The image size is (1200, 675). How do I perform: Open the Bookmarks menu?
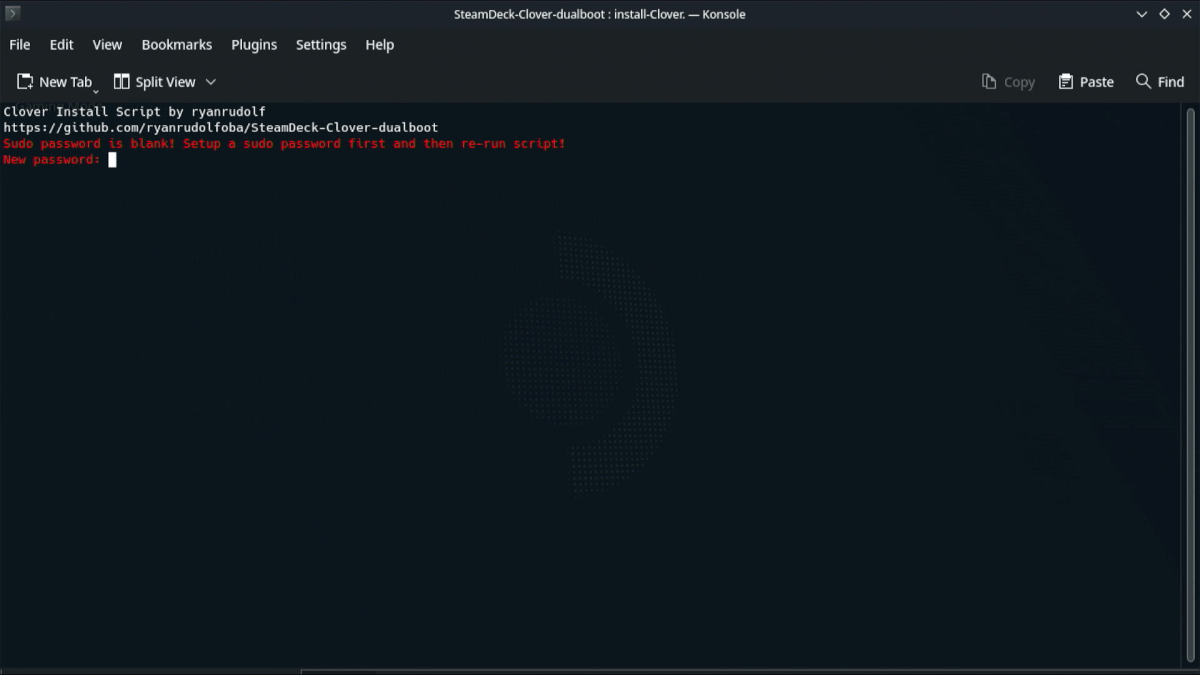[177, 45]
